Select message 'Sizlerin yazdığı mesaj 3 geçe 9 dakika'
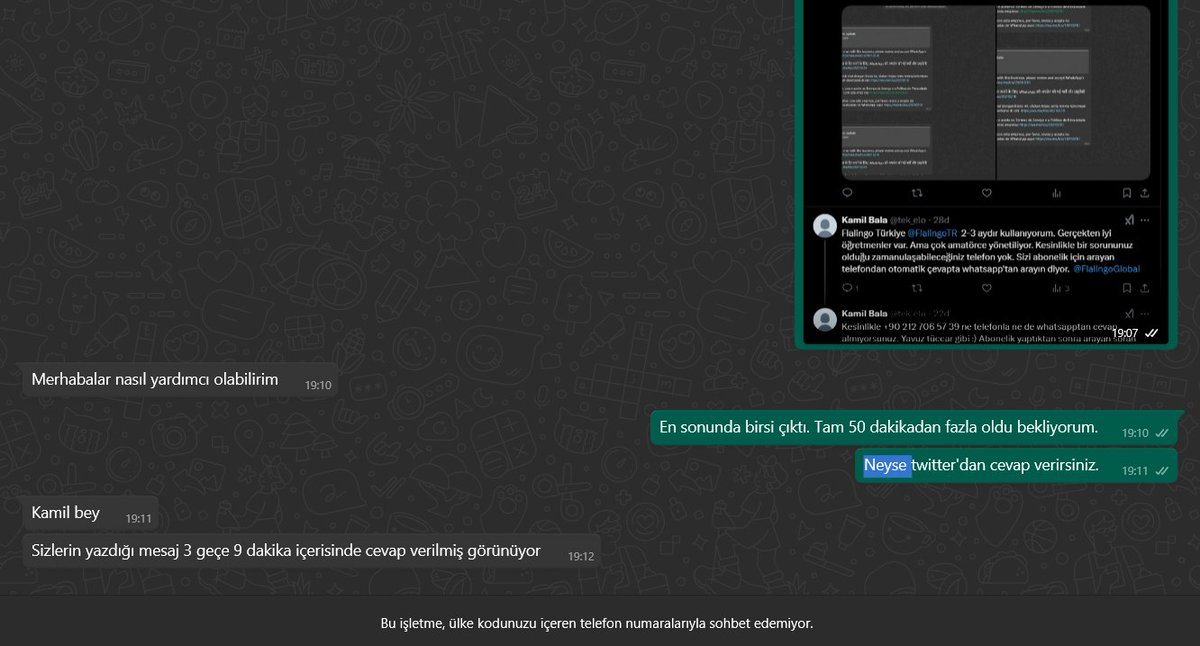The image size is (1200, 646). coord(311,550)
